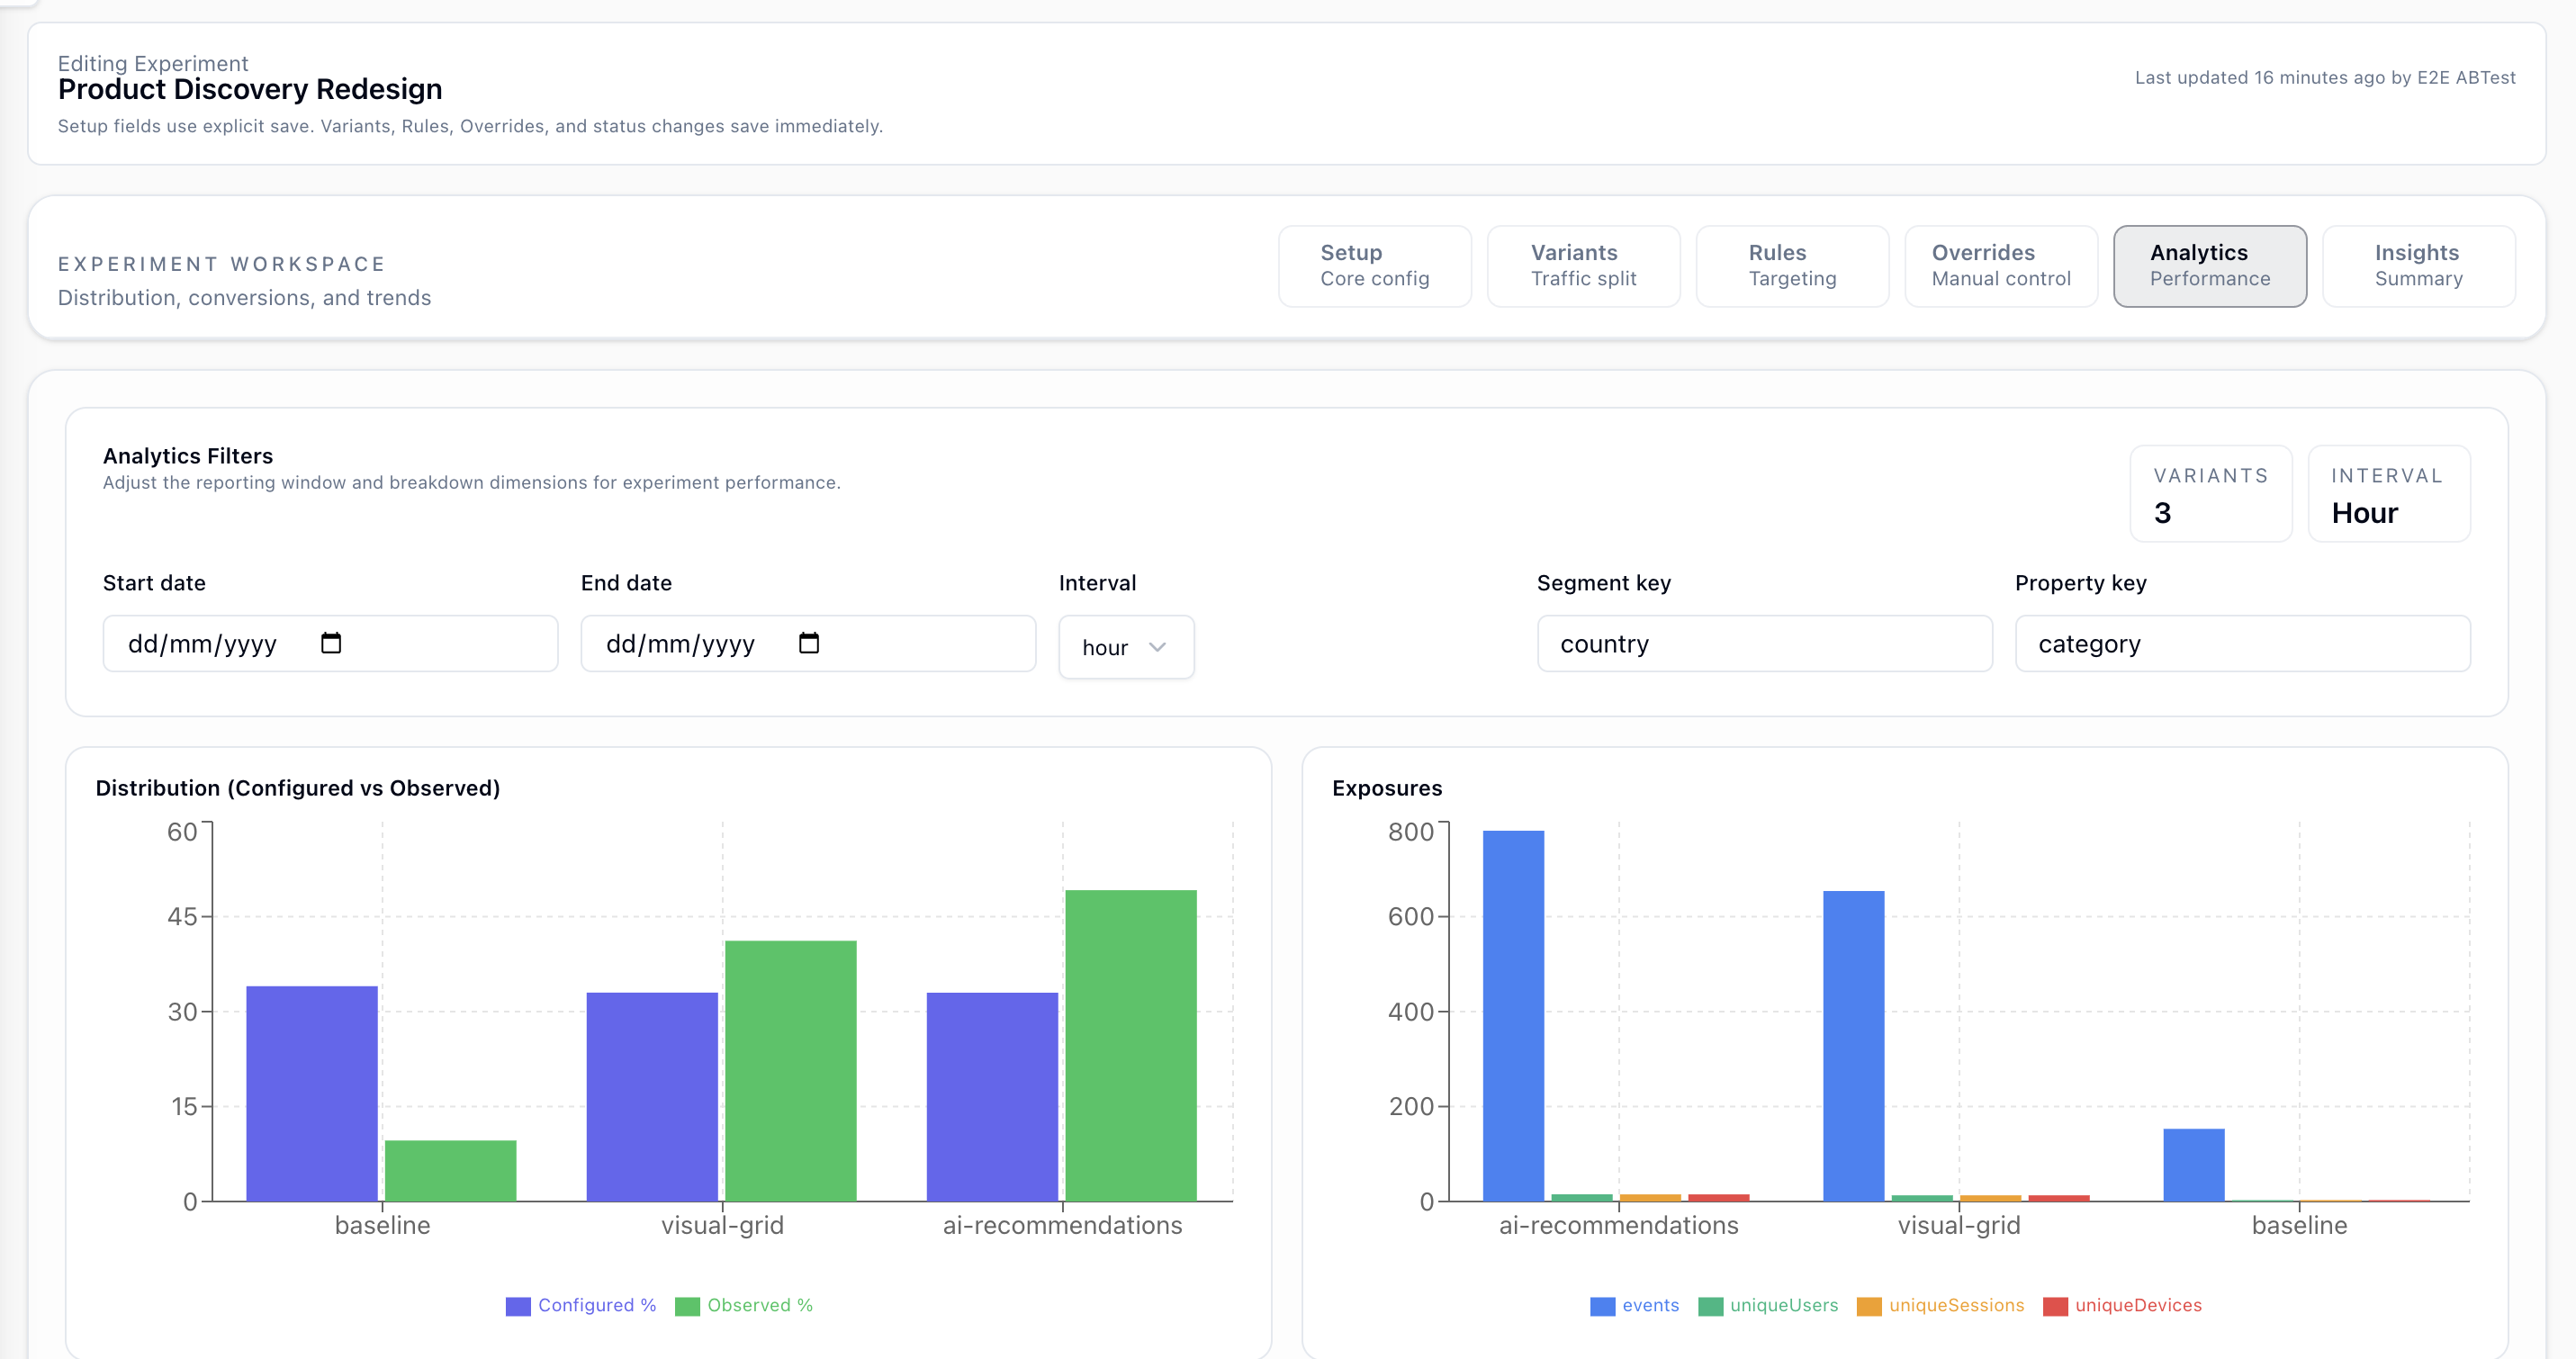Click the uniqueSessions orange legend swatch
The image size is (2576, 1359).
pos(1868,1305)
